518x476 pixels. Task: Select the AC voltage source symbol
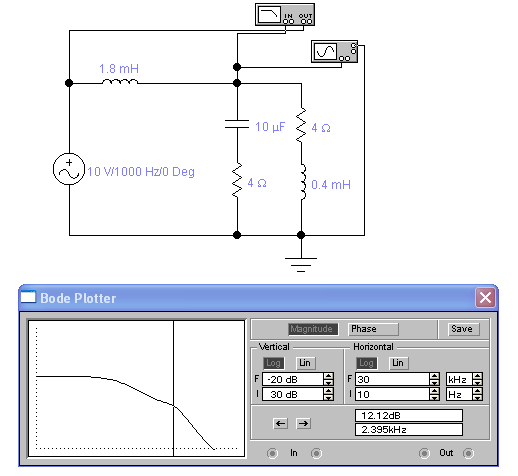point(69,169)
